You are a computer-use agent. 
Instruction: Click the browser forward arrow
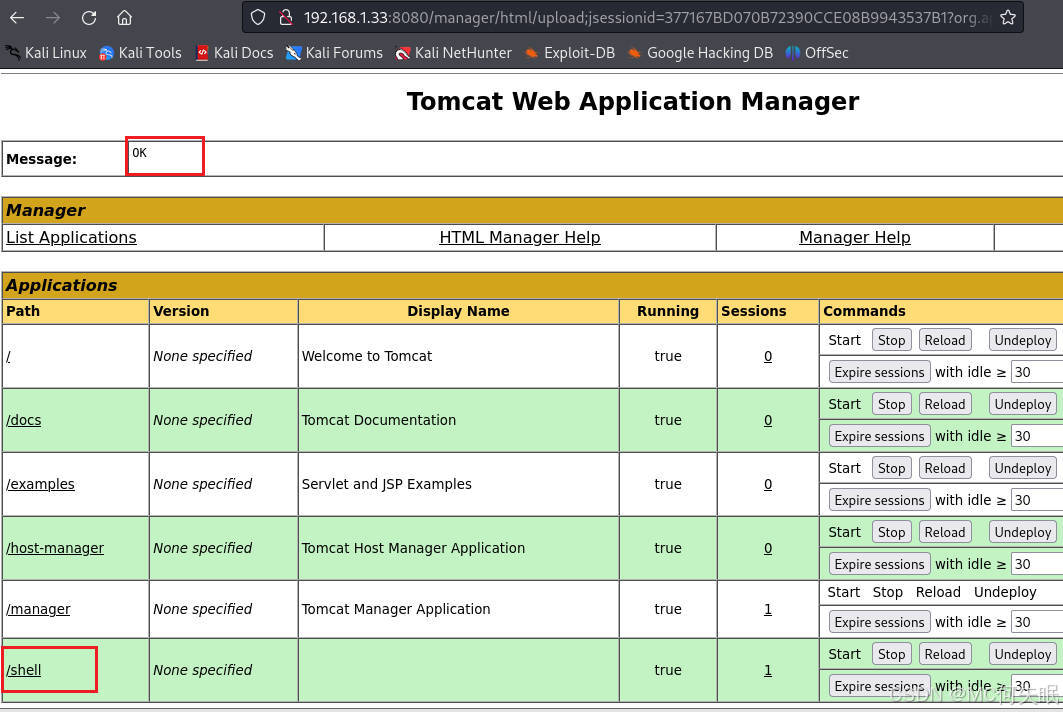point(53,18)
